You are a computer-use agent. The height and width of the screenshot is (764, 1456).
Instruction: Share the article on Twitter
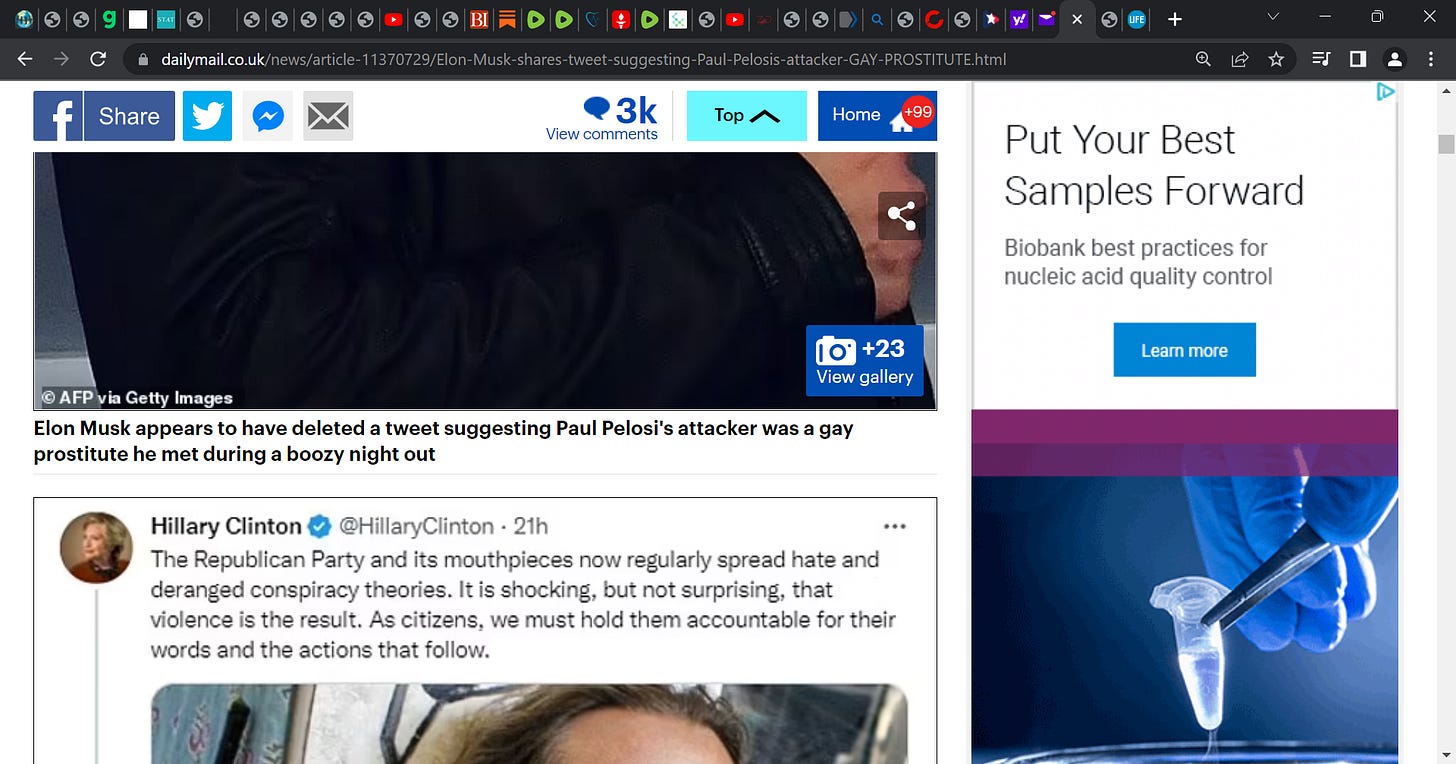coord(207,116)
